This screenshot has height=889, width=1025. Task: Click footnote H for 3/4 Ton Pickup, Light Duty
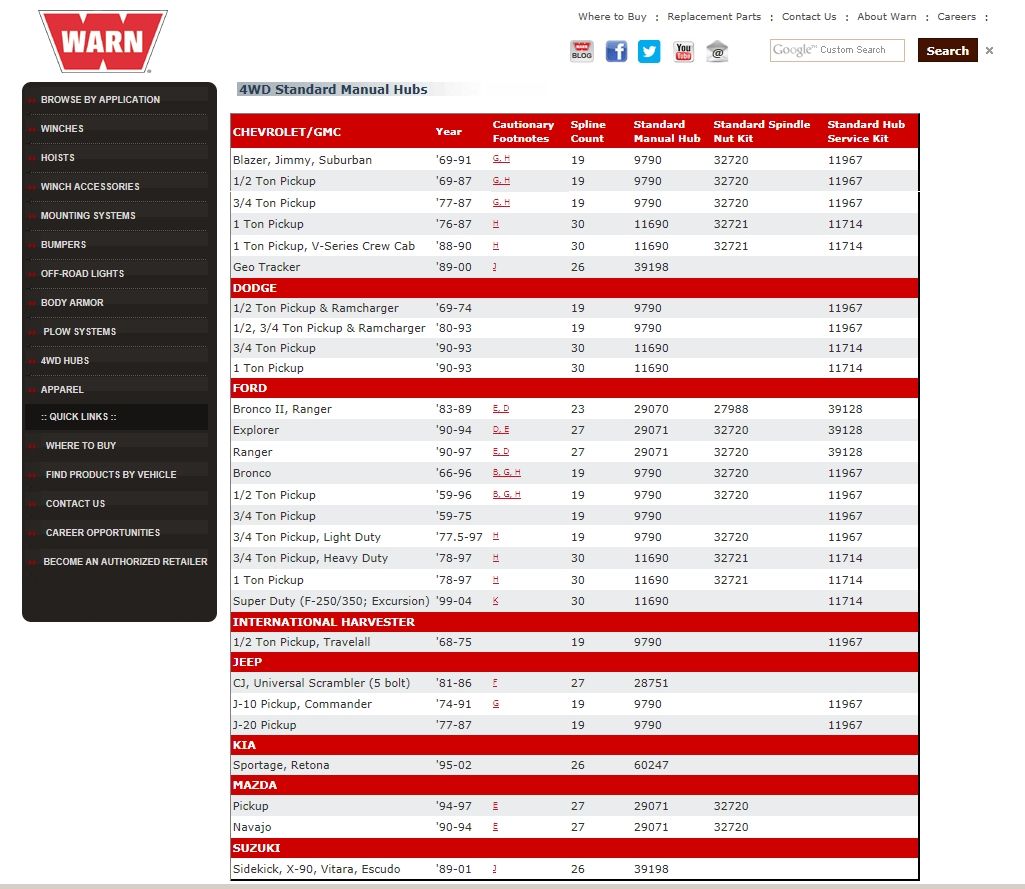(496, 536)
